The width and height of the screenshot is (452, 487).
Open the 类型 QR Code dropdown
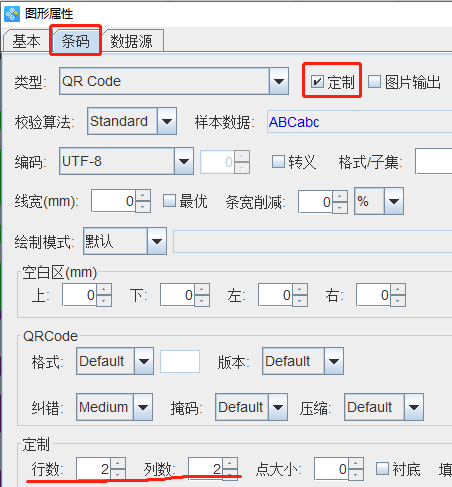coord(278,81)
